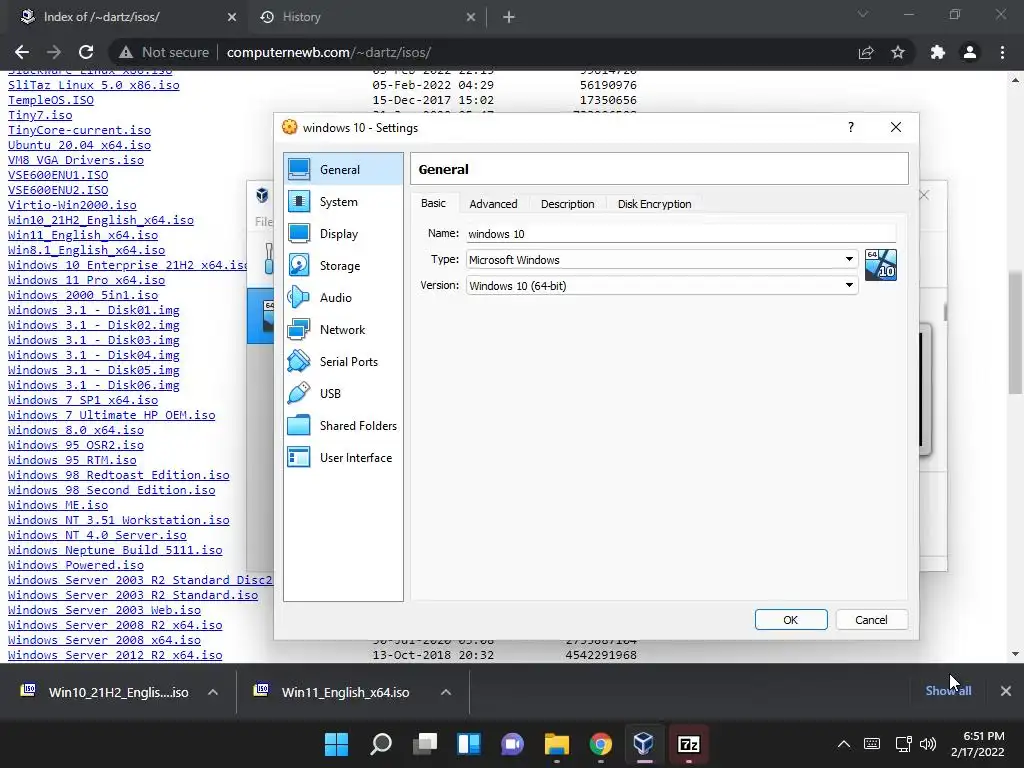Click the Windows 10 OS type icon
The height and width of the screenshot is (768, 1024).
[x=880, y=264]
